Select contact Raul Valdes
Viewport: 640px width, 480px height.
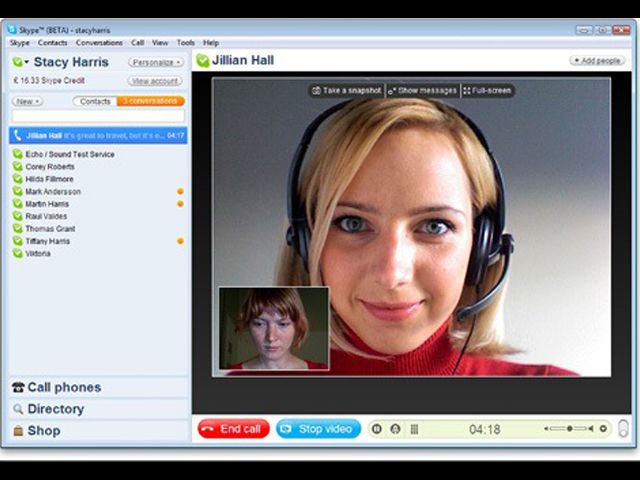point(46,216)
